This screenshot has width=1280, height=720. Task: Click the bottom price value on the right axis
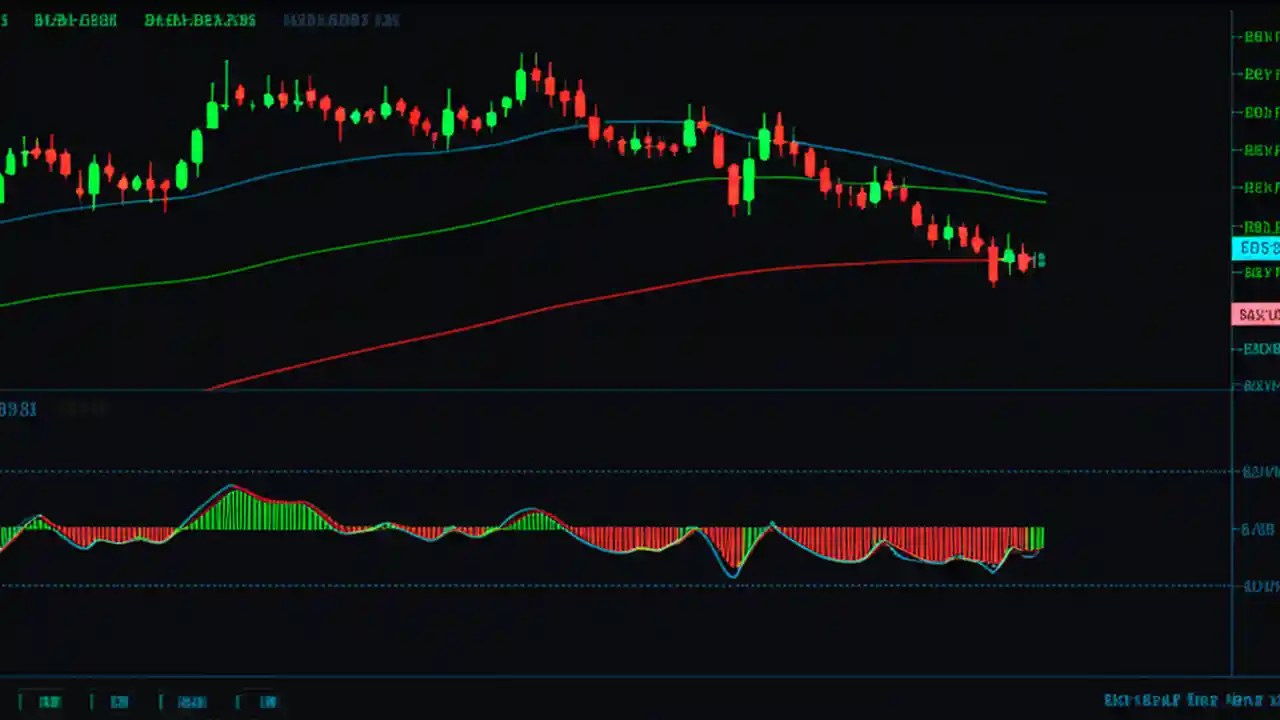[1256, 384]
